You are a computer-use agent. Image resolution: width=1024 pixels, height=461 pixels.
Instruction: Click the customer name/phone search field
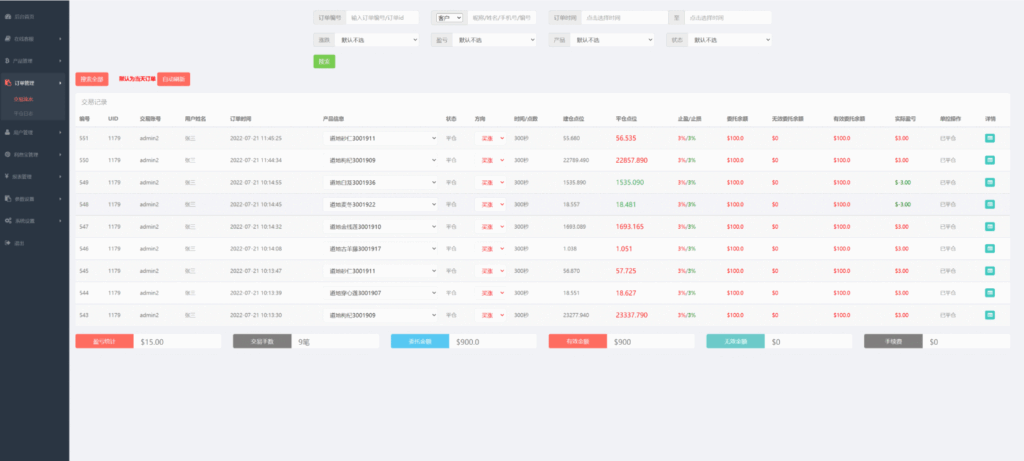(x=502, y=18)
